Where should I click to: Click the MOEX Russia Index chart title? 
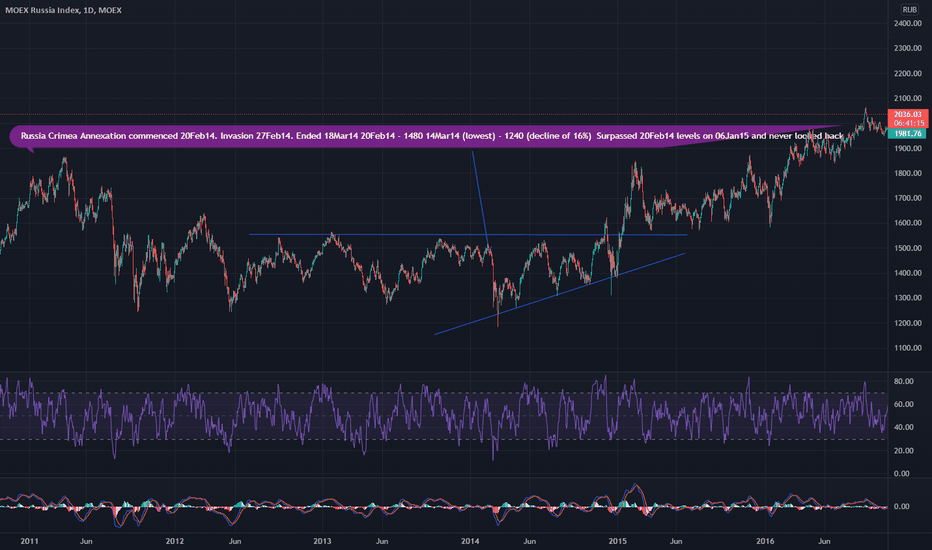coord(64,10)
